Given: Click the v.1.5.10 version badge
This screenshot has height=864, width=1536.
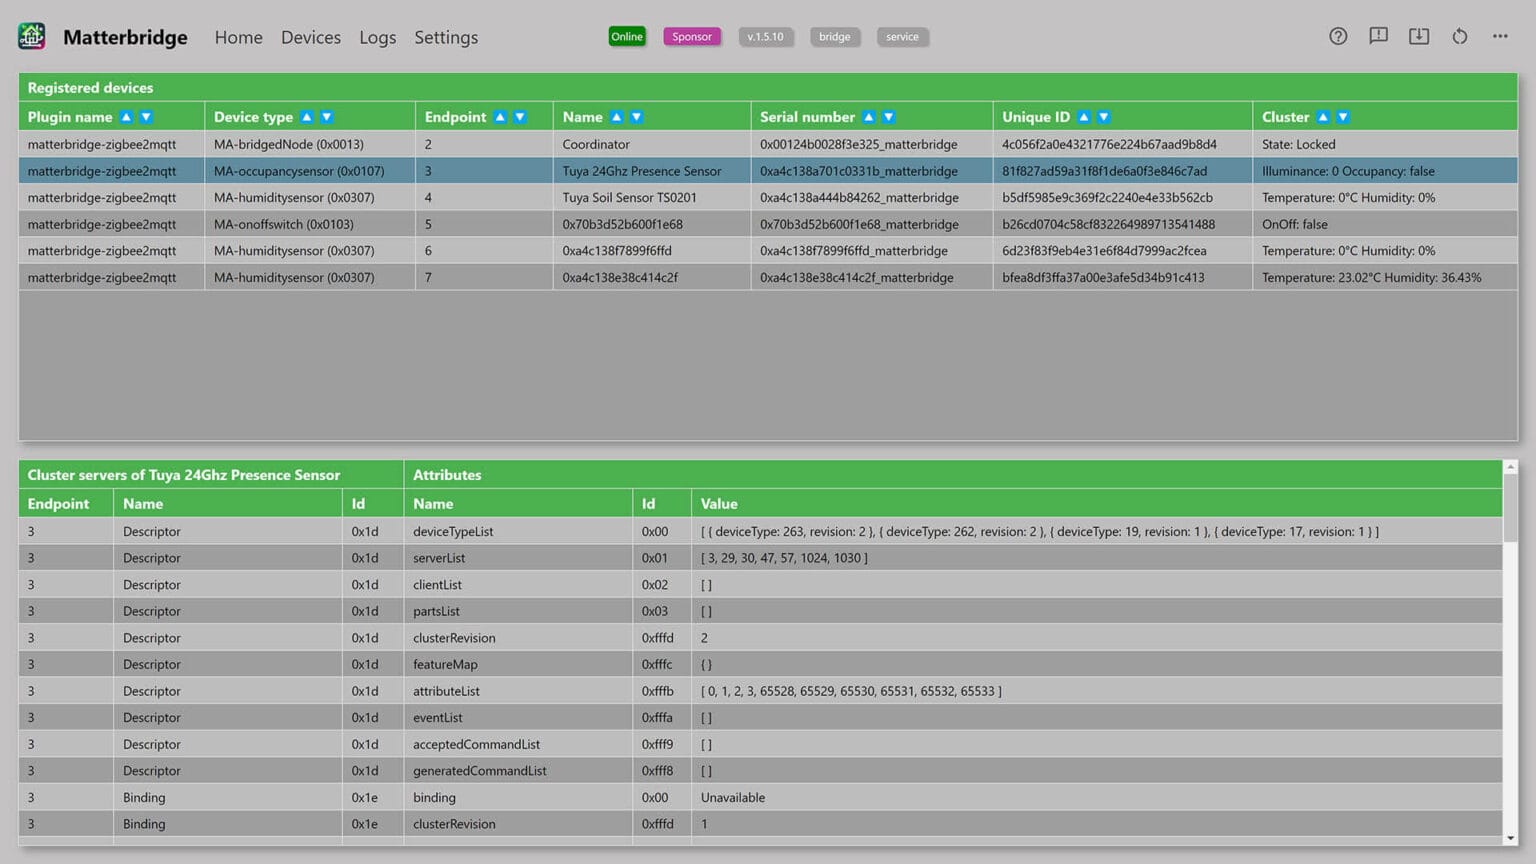Looking at the screenshot, I should [765, 37].
